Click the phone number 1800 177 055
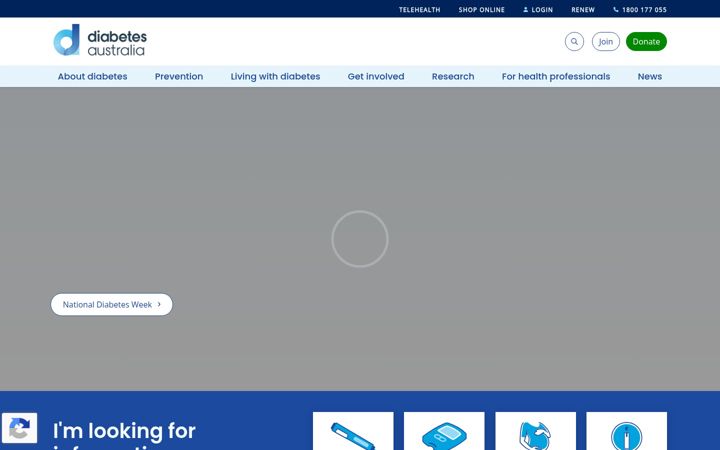720x450 pixels. pos(640,10)
